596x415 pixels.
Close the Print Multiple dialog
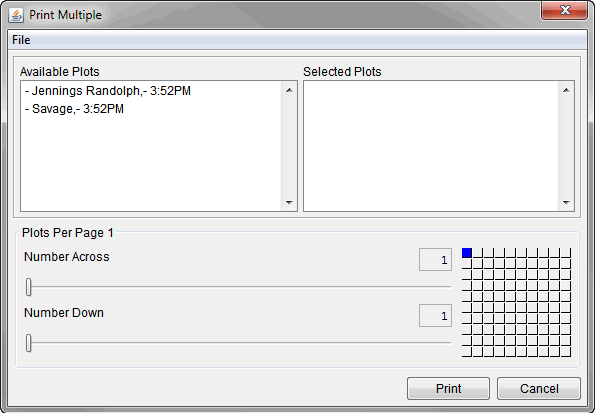[565, 10]
